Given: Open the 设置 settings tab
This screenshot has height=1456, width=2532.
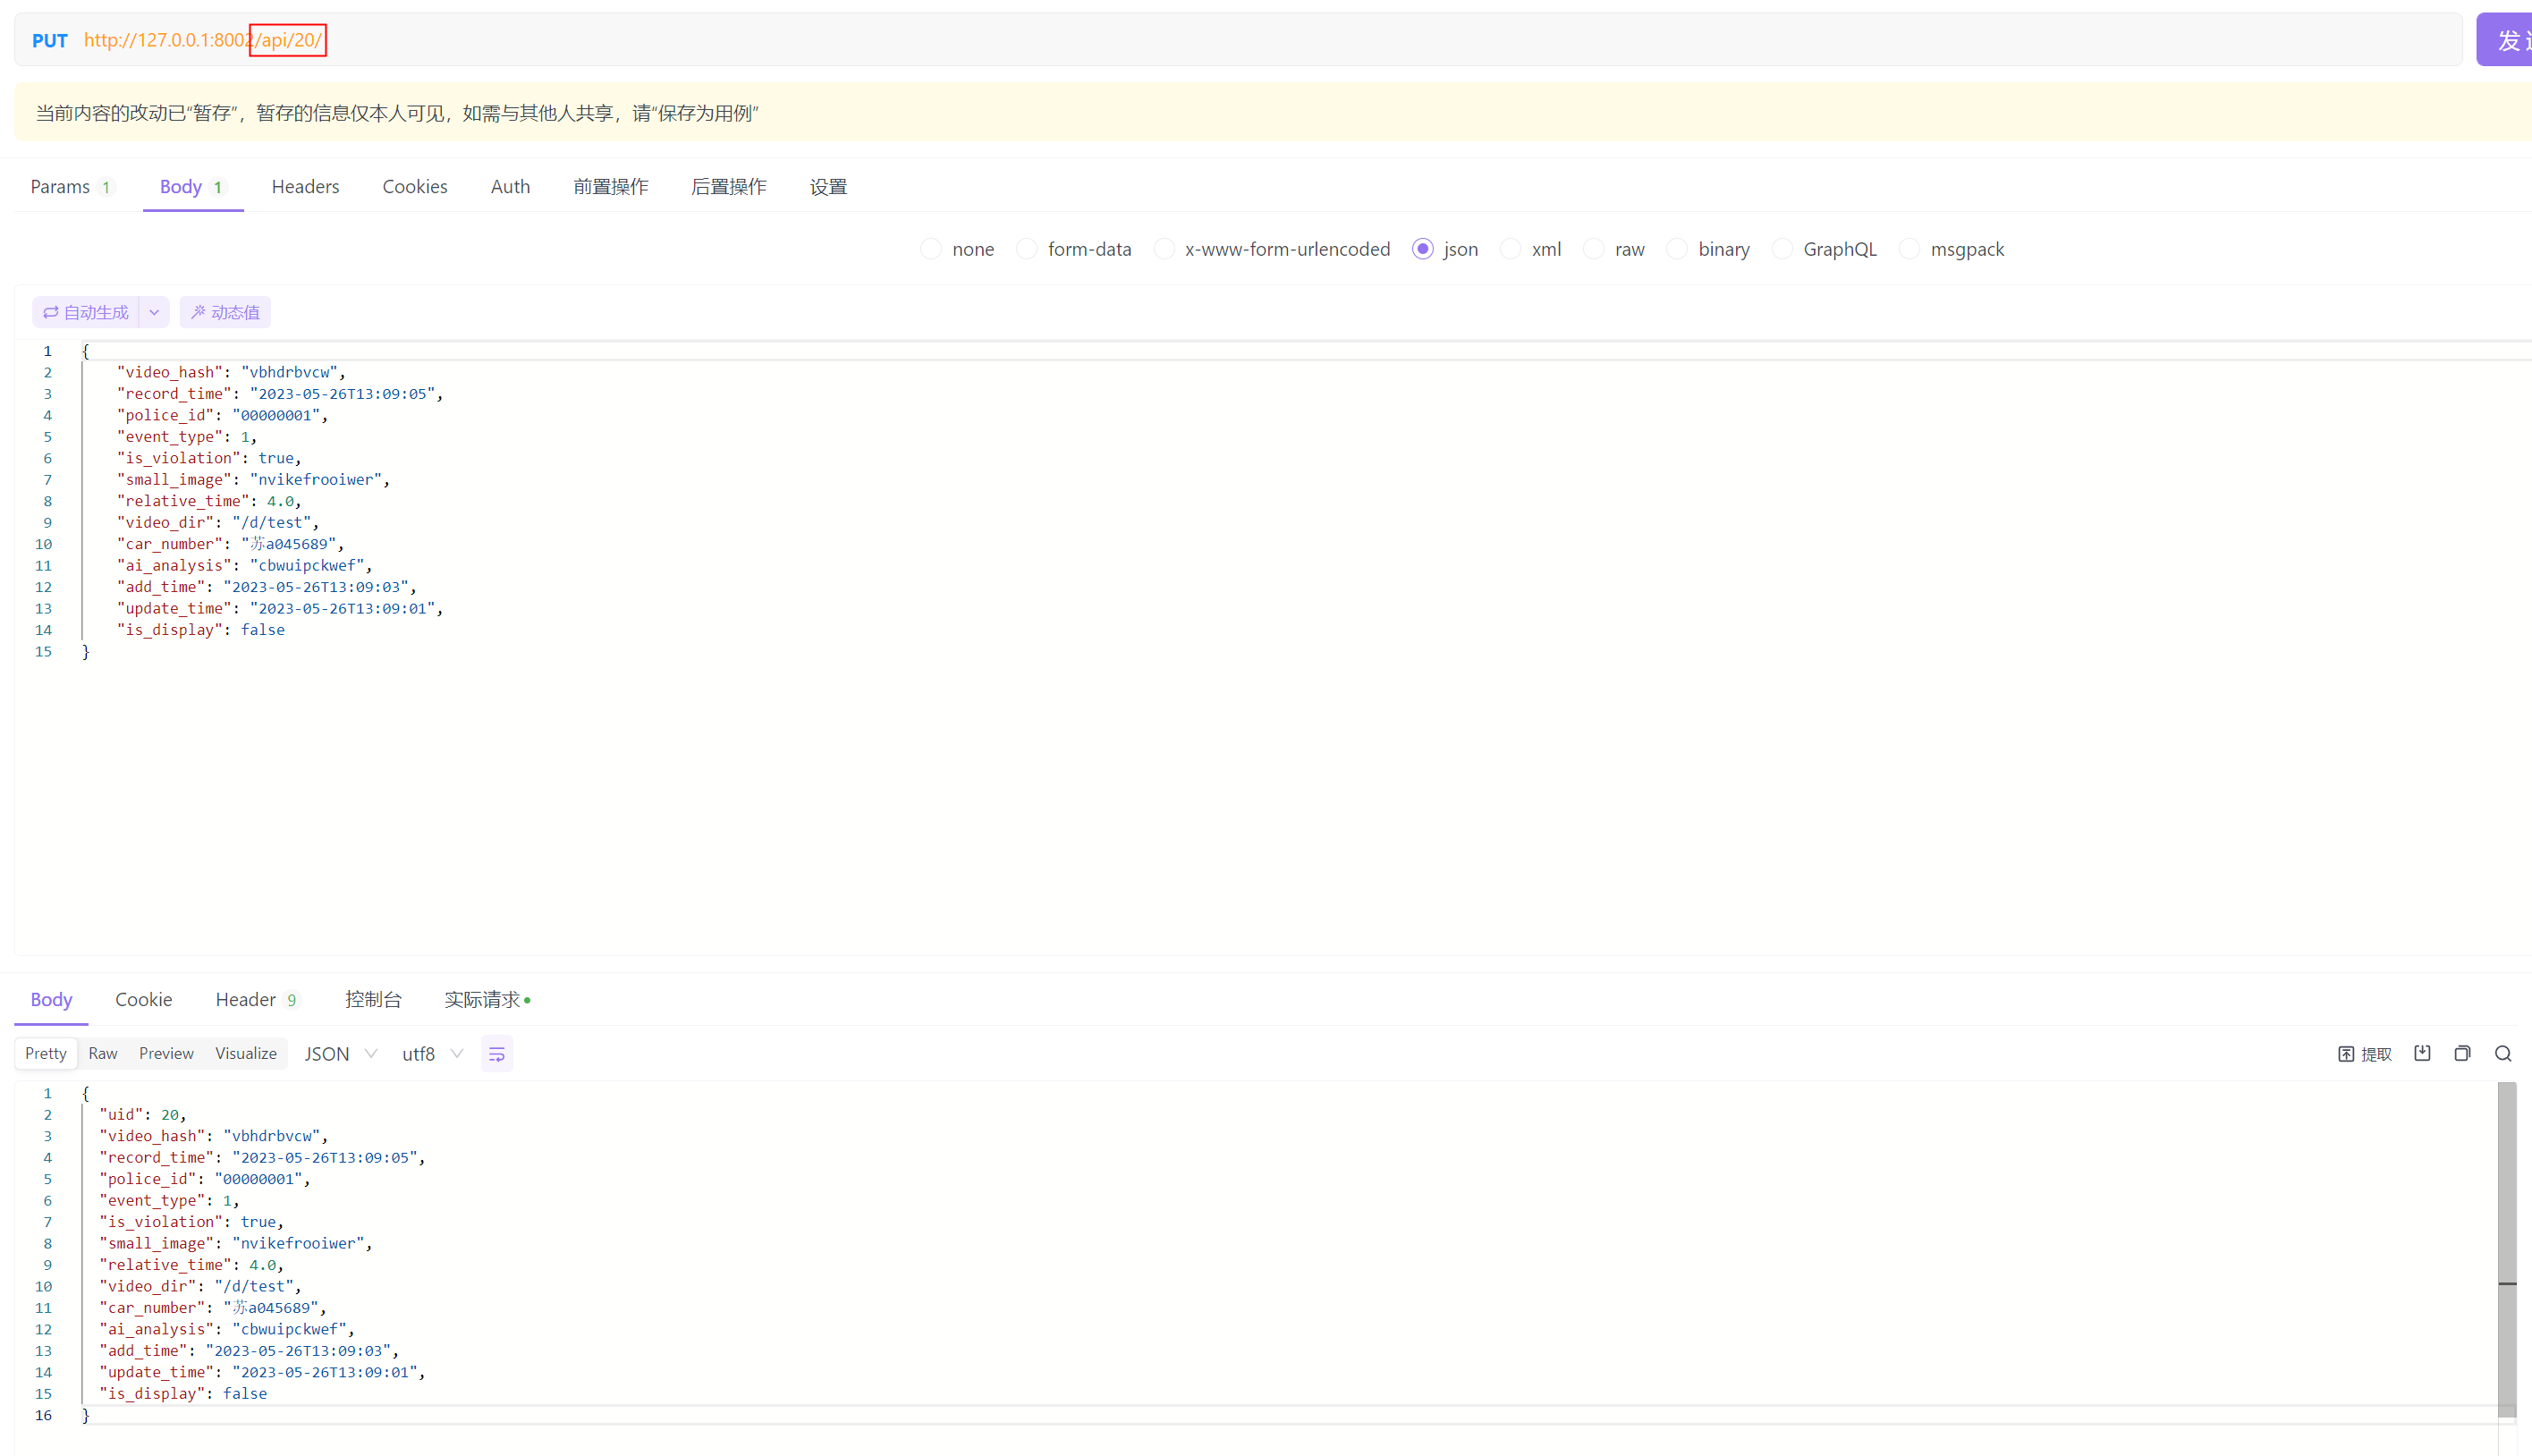Looking at the screenshot, I should point(828,187).
